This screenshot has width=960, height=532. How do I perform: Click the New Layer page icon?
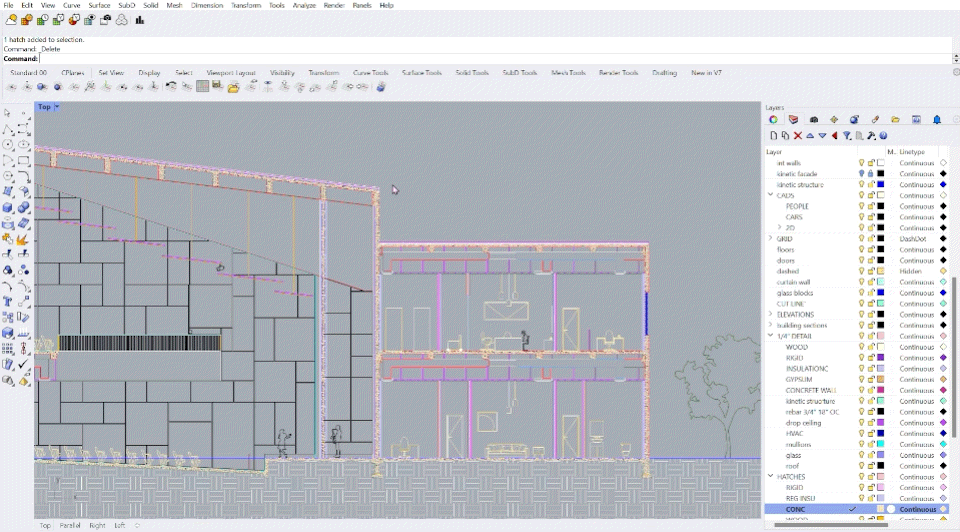tap(773, 136)
